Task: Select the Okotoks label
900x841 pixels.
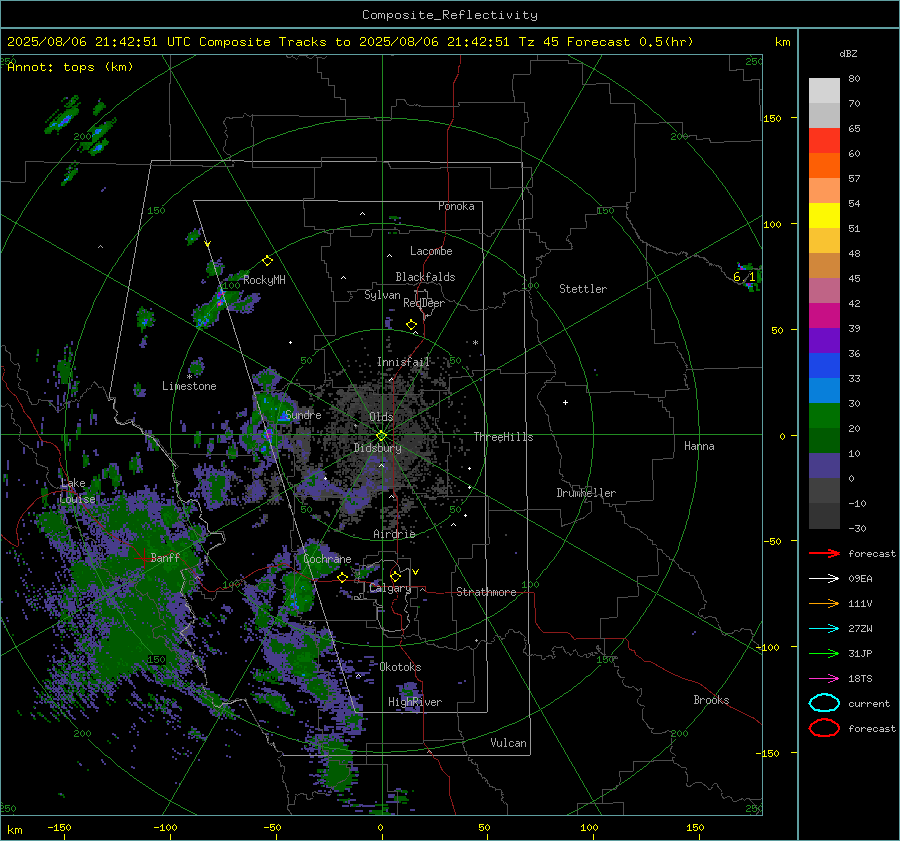Action: point(400,667)
